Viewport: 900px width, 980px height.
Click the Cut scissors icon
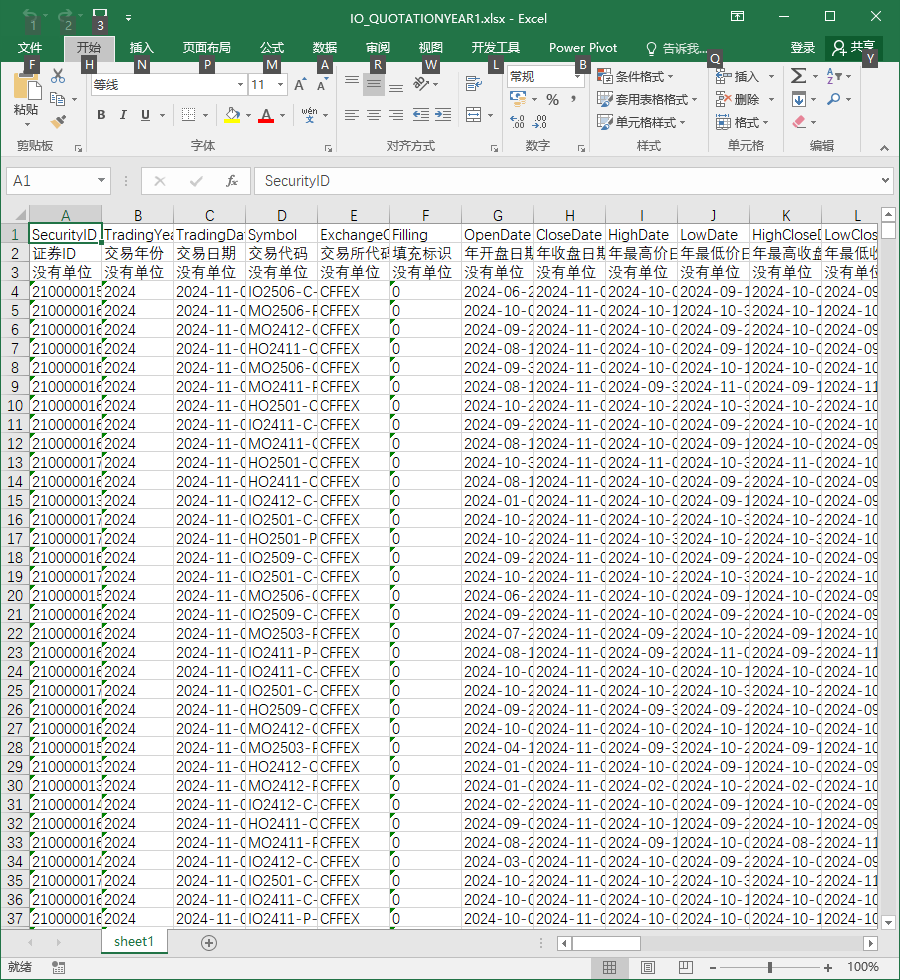tap(58, 76)
